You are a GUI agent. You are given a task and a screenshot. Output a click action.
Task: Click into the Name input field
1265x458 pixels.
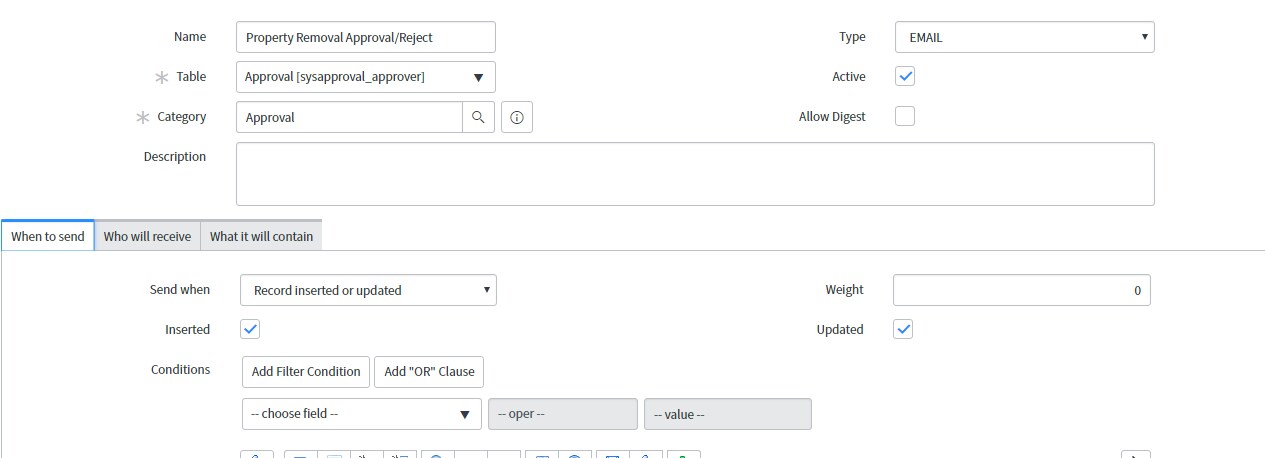click(366, 37)
